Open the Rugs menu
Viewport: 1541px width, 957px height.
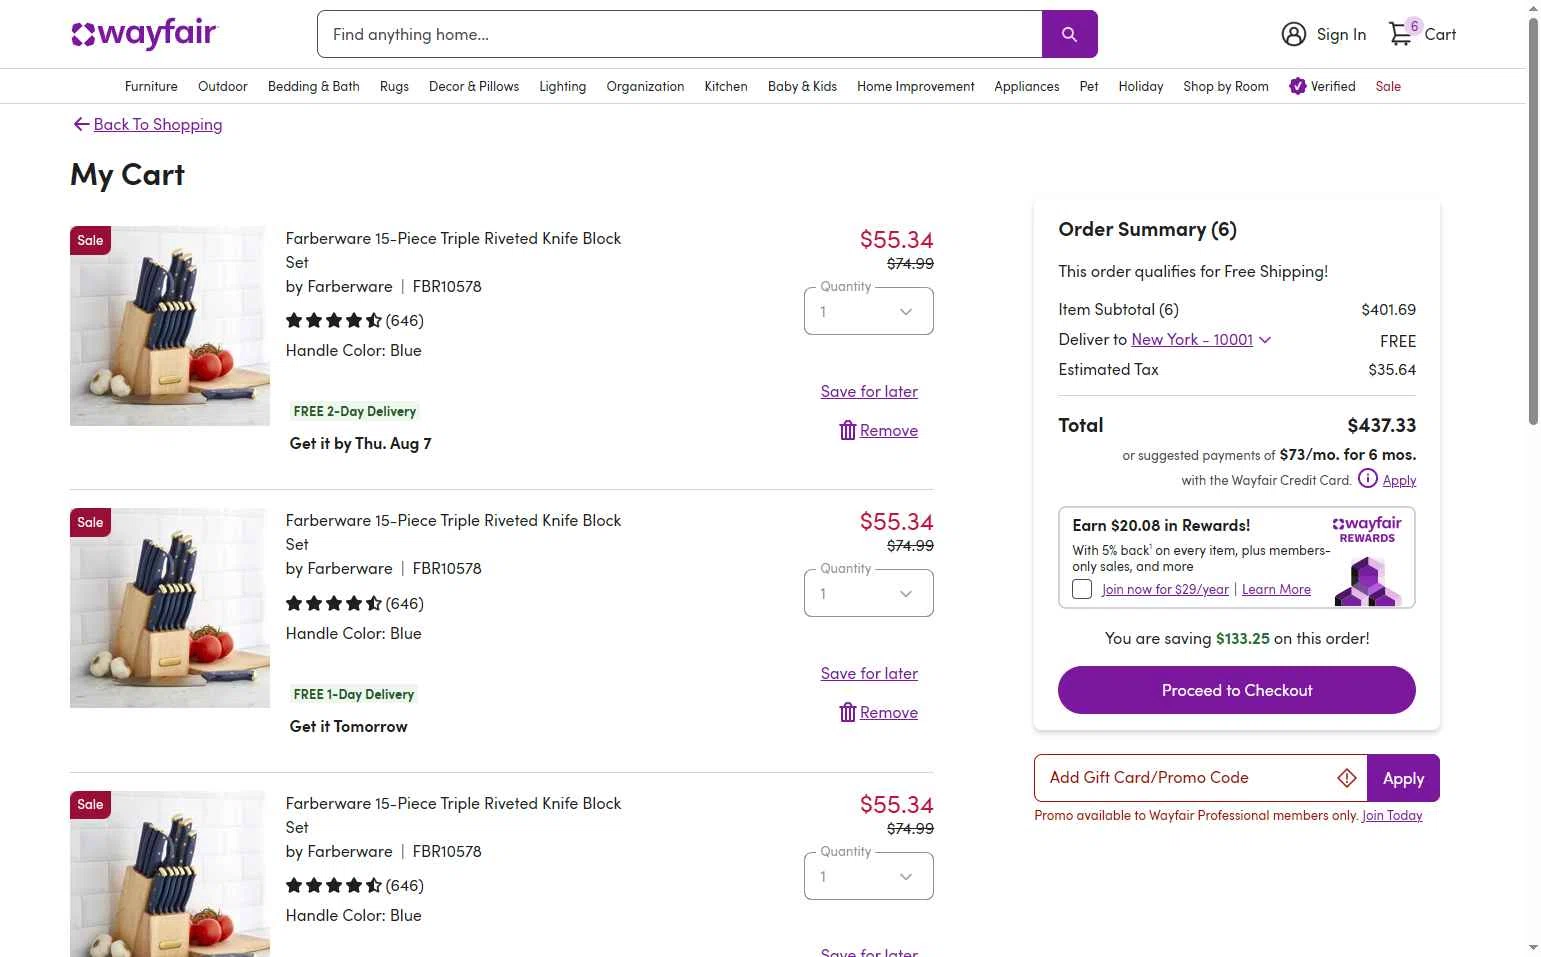coord(394,86)
